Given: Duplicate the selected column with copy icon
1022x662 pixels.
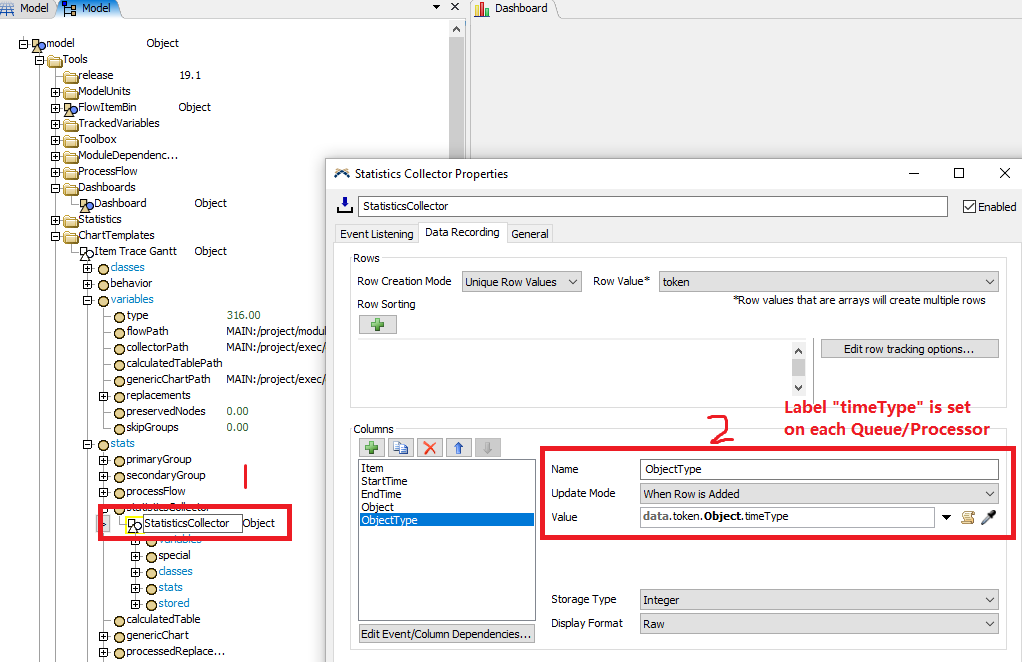Looking at the screenshot, I should pyautogui.click(x=400, y=448).
